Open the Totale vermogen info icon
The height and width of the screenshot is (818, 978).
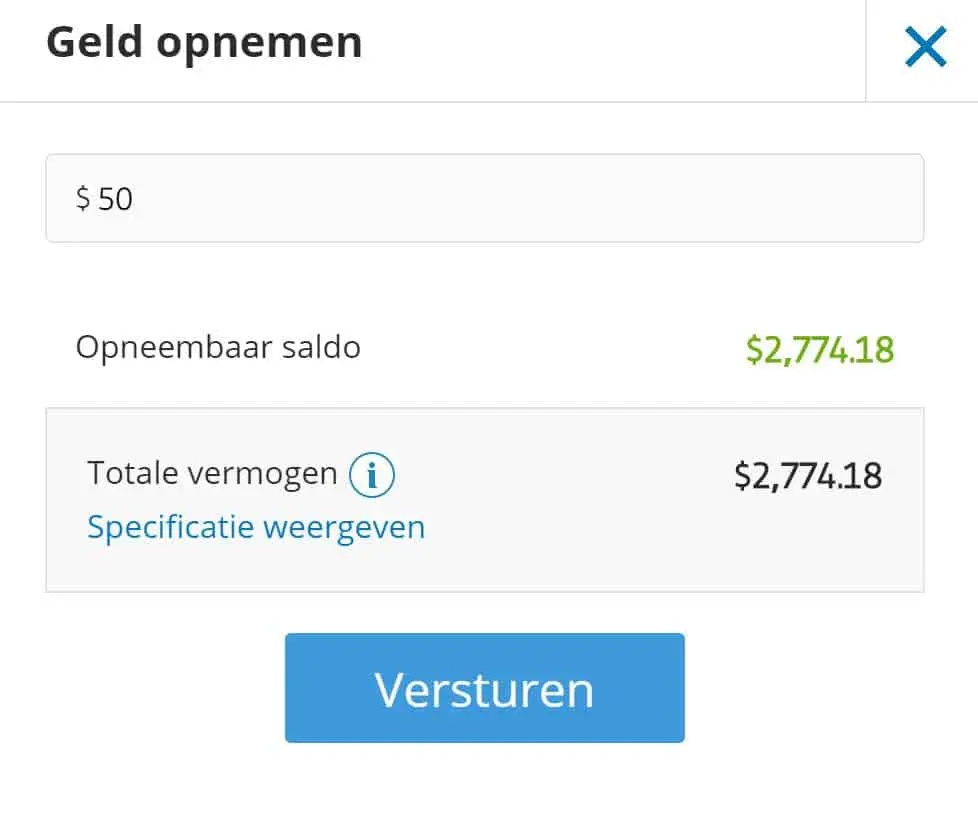click(x=372, y=475)
